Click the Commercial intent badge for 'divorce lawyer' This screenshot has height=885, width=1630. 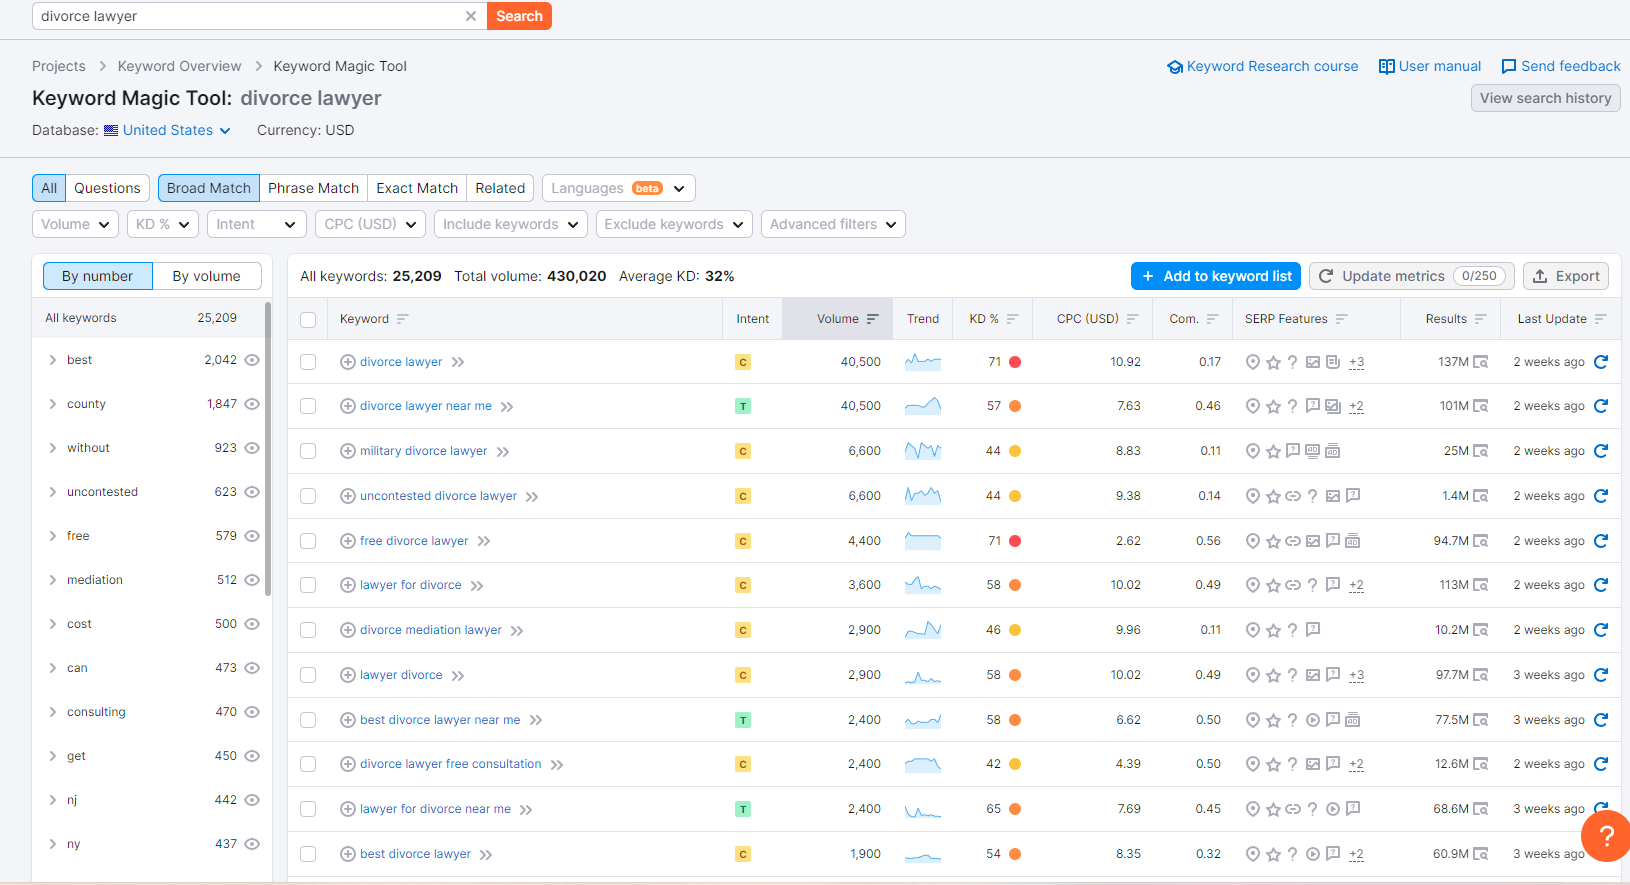coord(743,362)
